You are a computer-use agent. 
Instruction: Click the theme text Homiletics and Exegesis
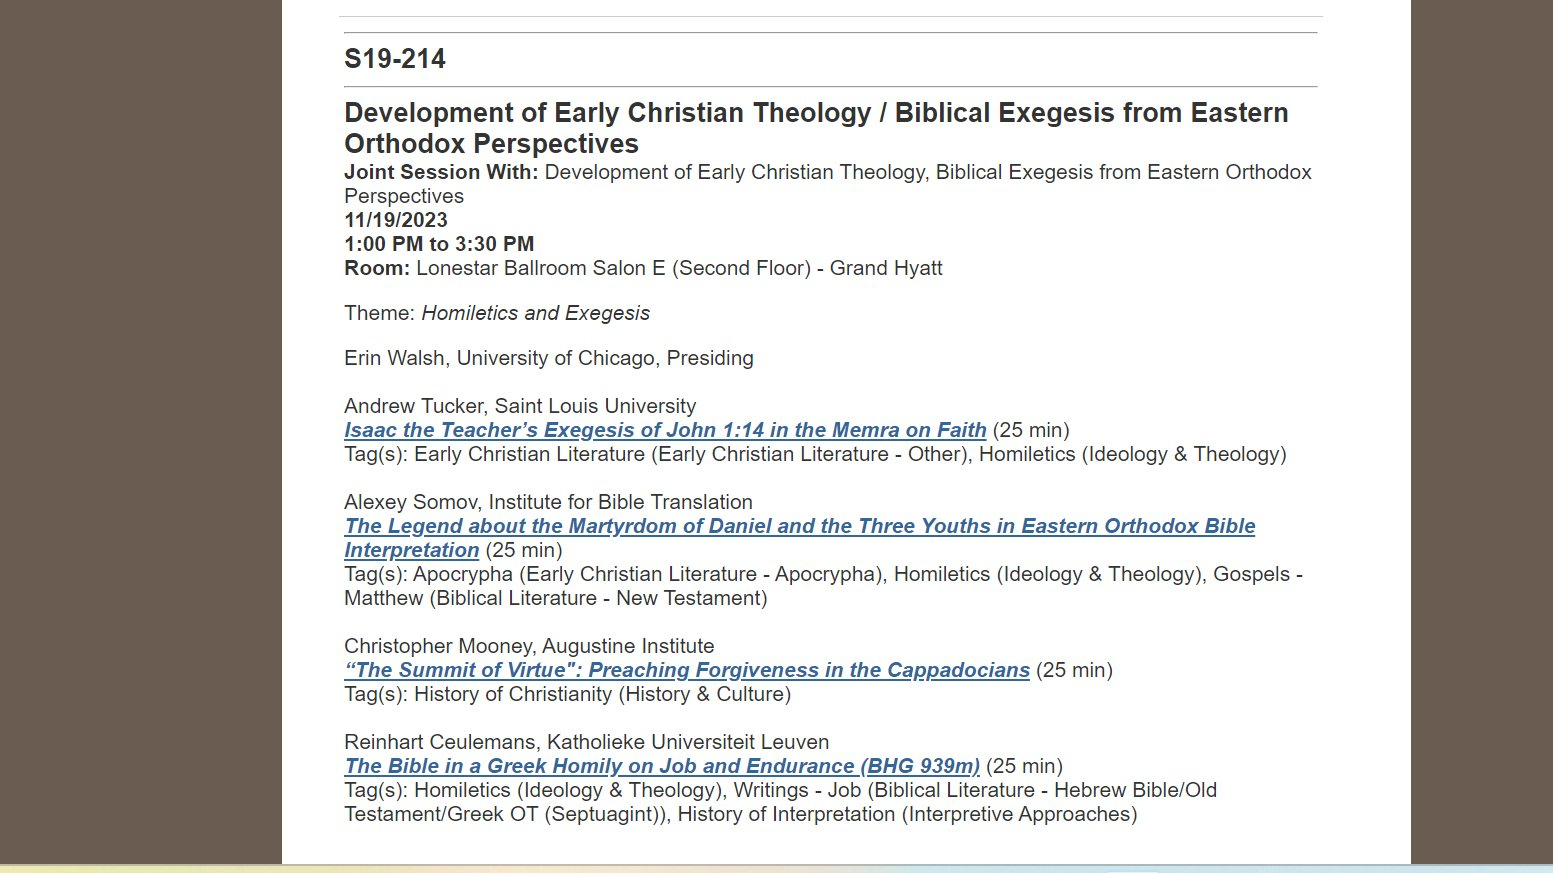point(535,313)
